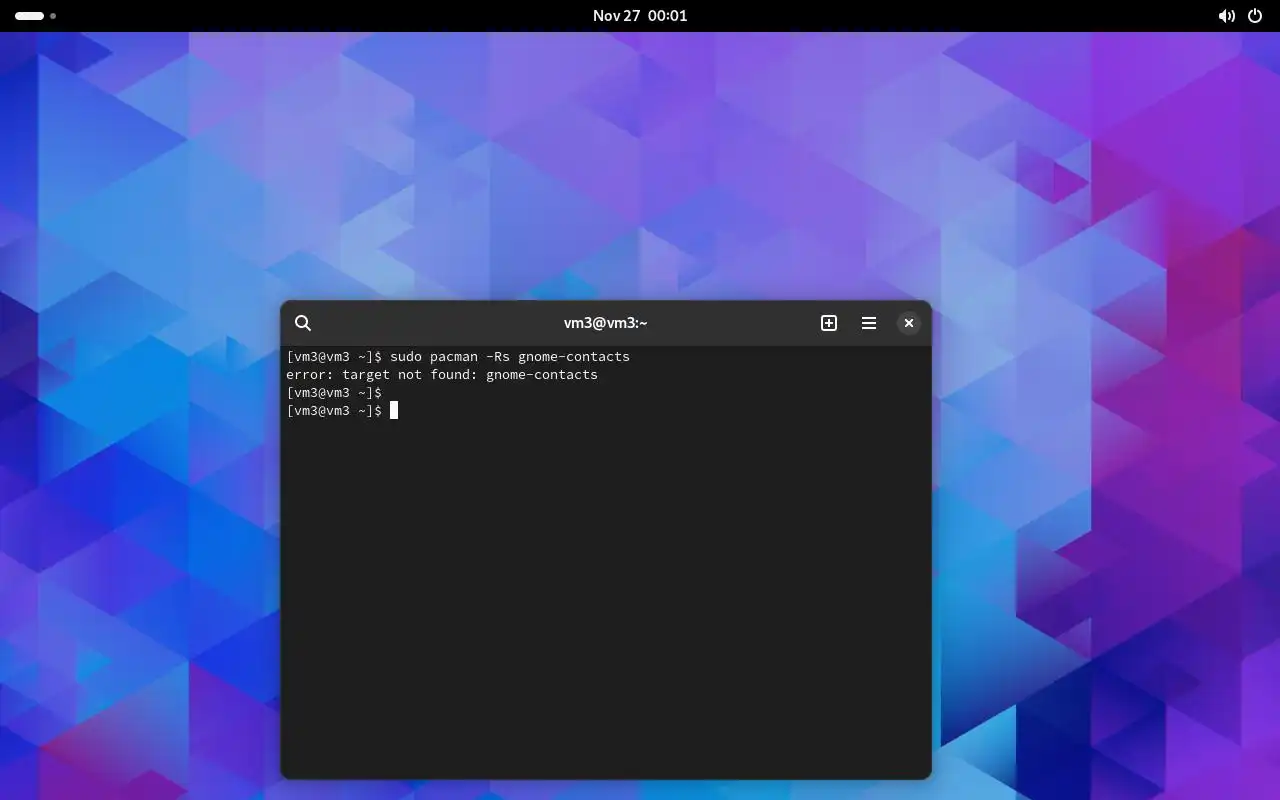
Task: Click the empty third prompt line
Action: [334, 392]
